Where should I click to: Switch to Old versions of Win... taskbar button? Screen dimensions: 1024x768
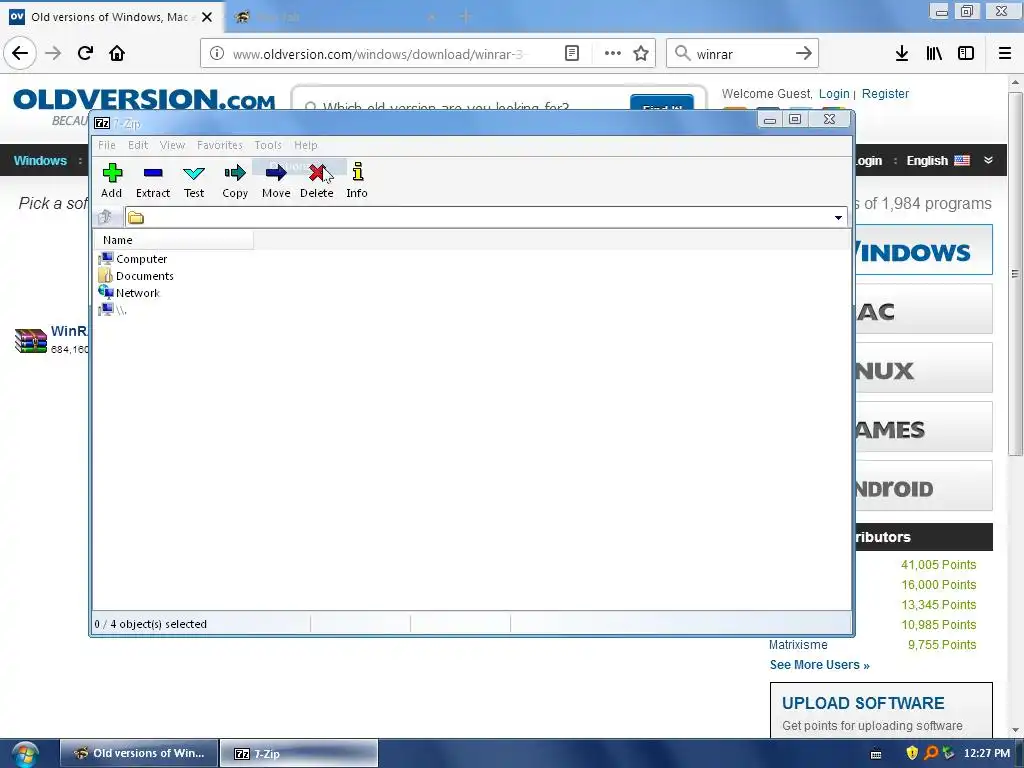pos(139,753)
